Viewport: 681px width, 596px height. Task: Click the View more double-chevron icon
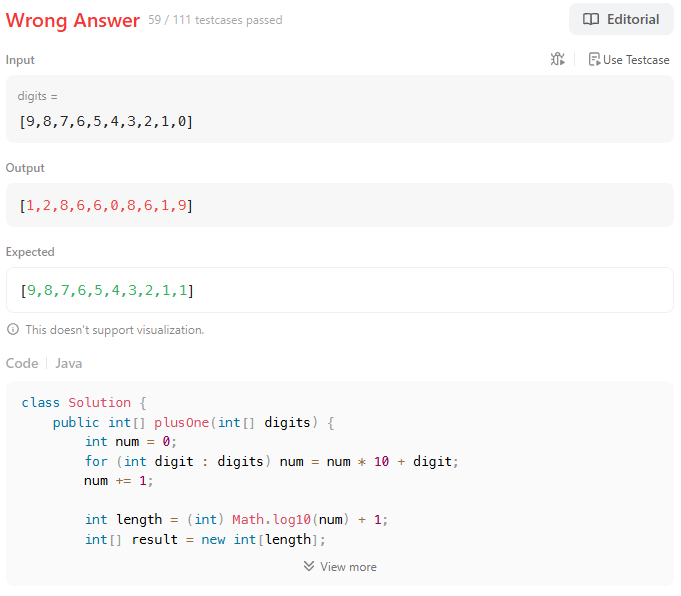coord(309,566)
